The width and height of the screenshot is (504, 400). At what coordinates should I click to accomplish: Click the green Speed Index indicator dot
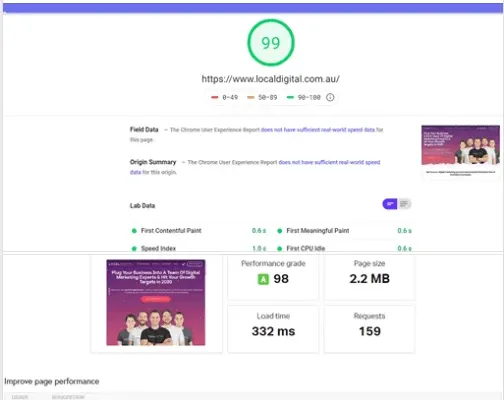134,249
